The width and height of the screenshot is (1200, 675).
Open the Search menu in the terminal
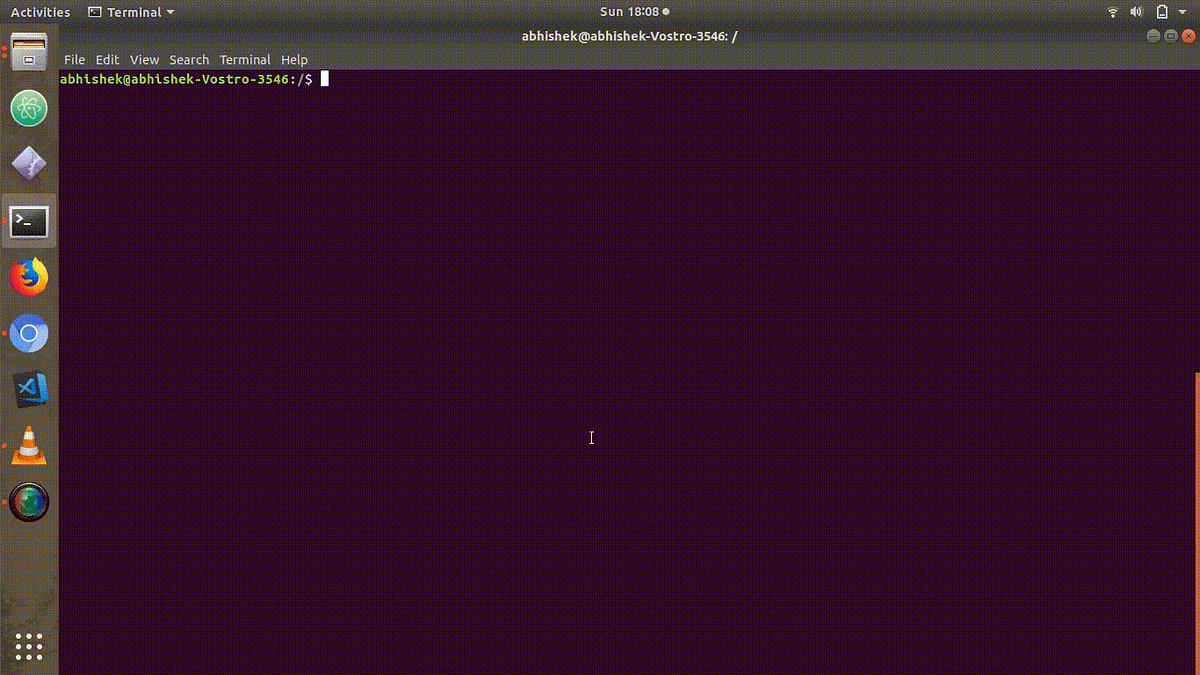[x=189, y=59]
